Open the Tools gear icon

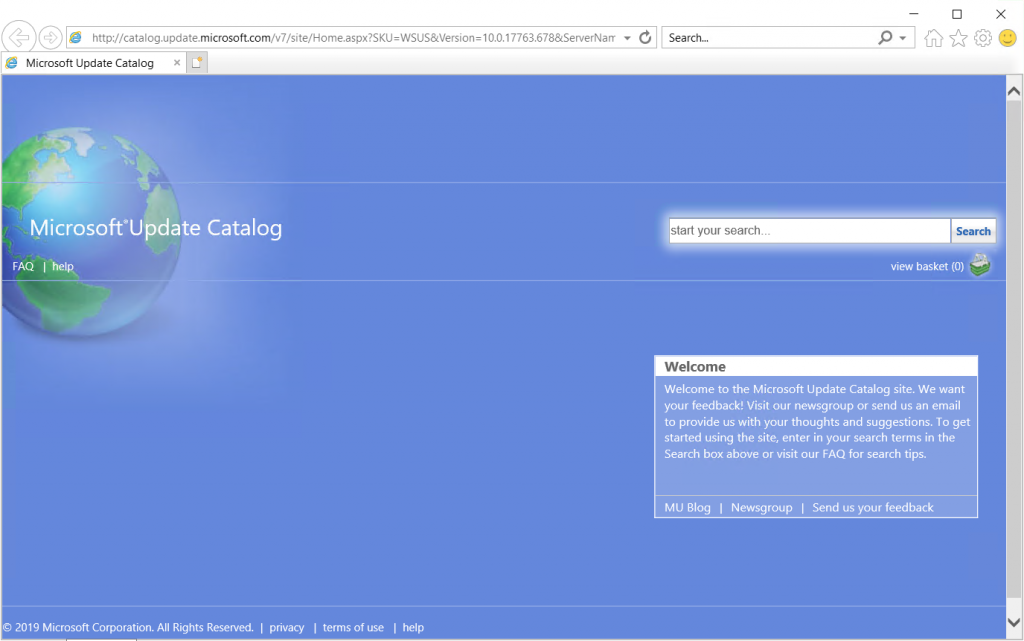[983, 38]
